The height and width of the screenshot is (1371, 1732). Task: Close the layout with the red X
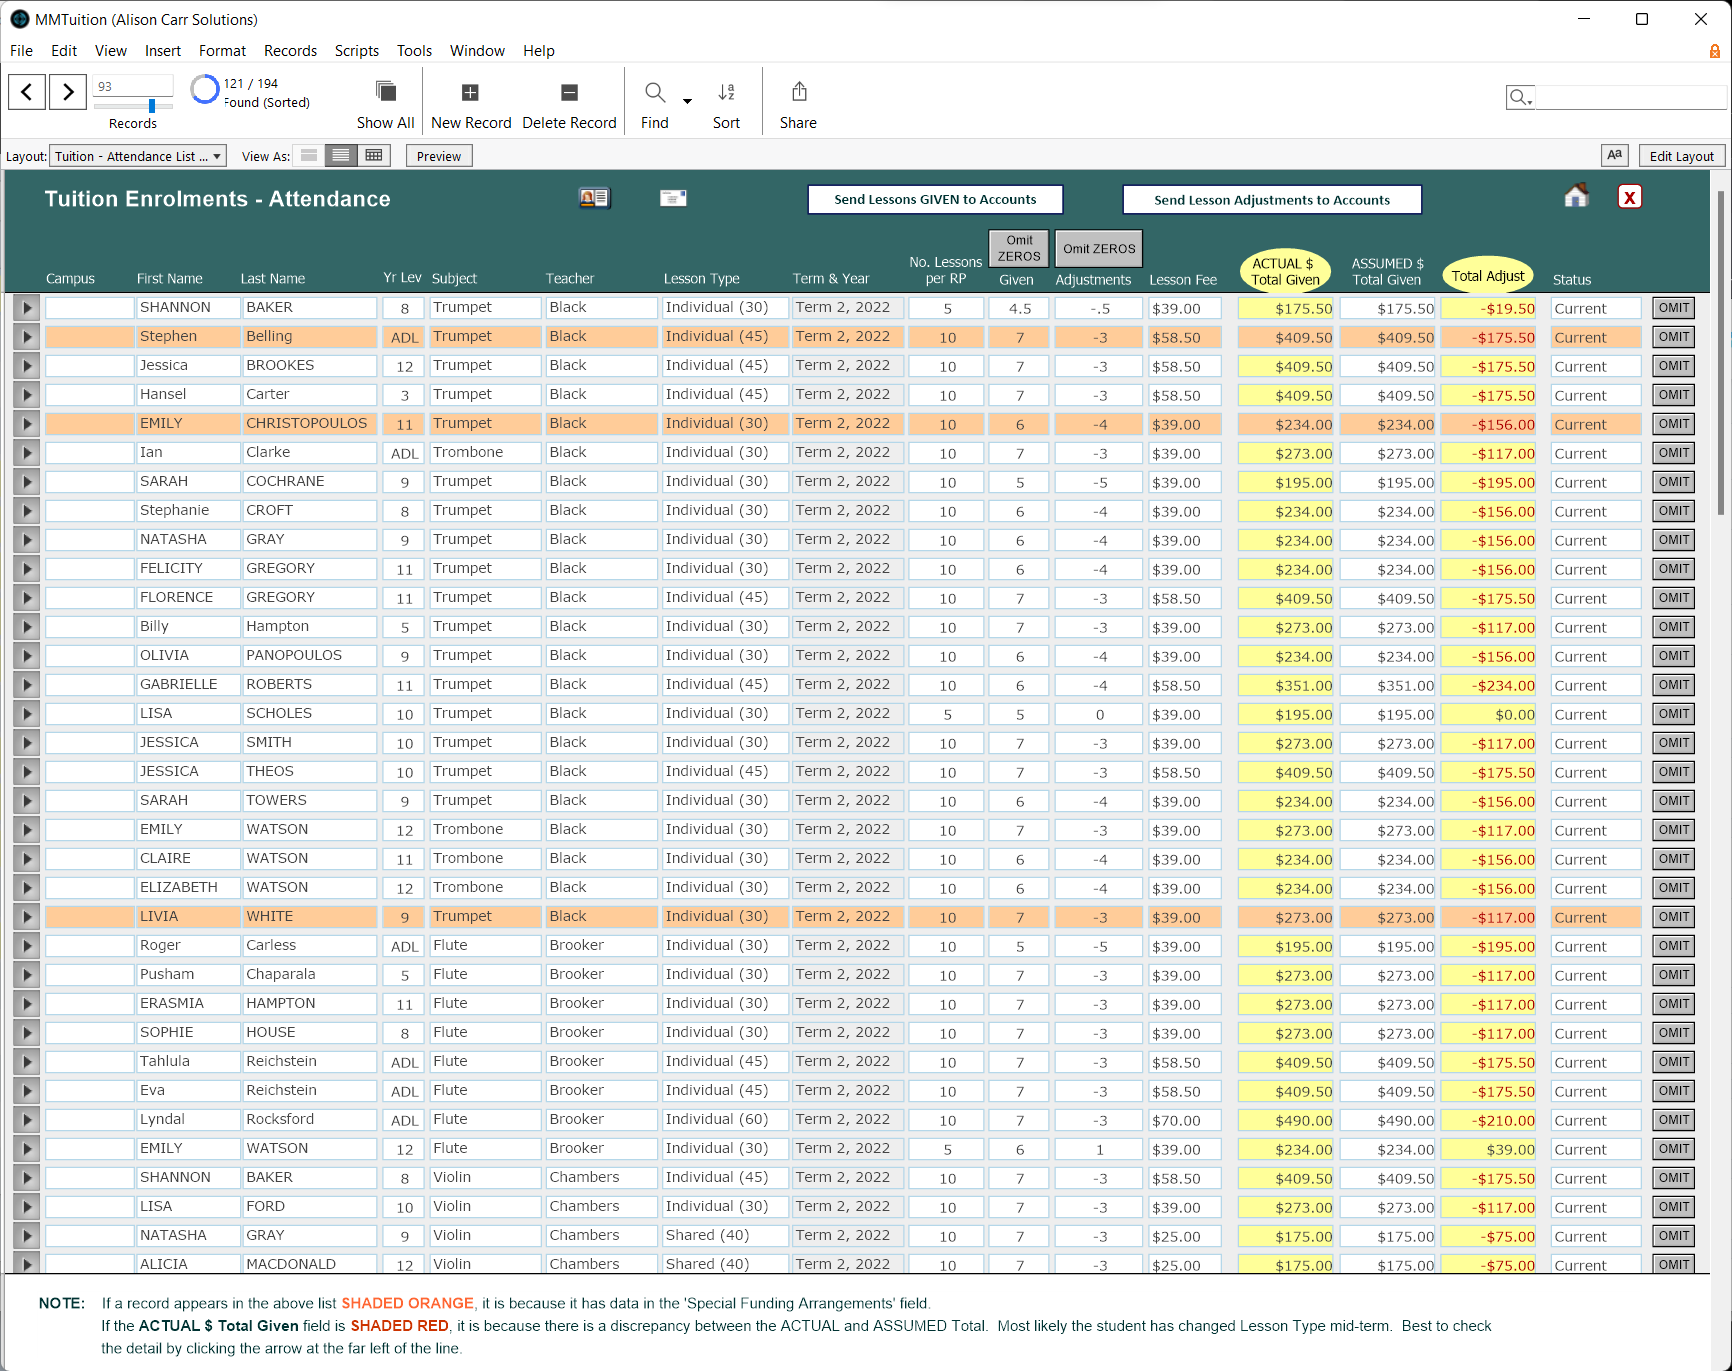[1630, 197]
